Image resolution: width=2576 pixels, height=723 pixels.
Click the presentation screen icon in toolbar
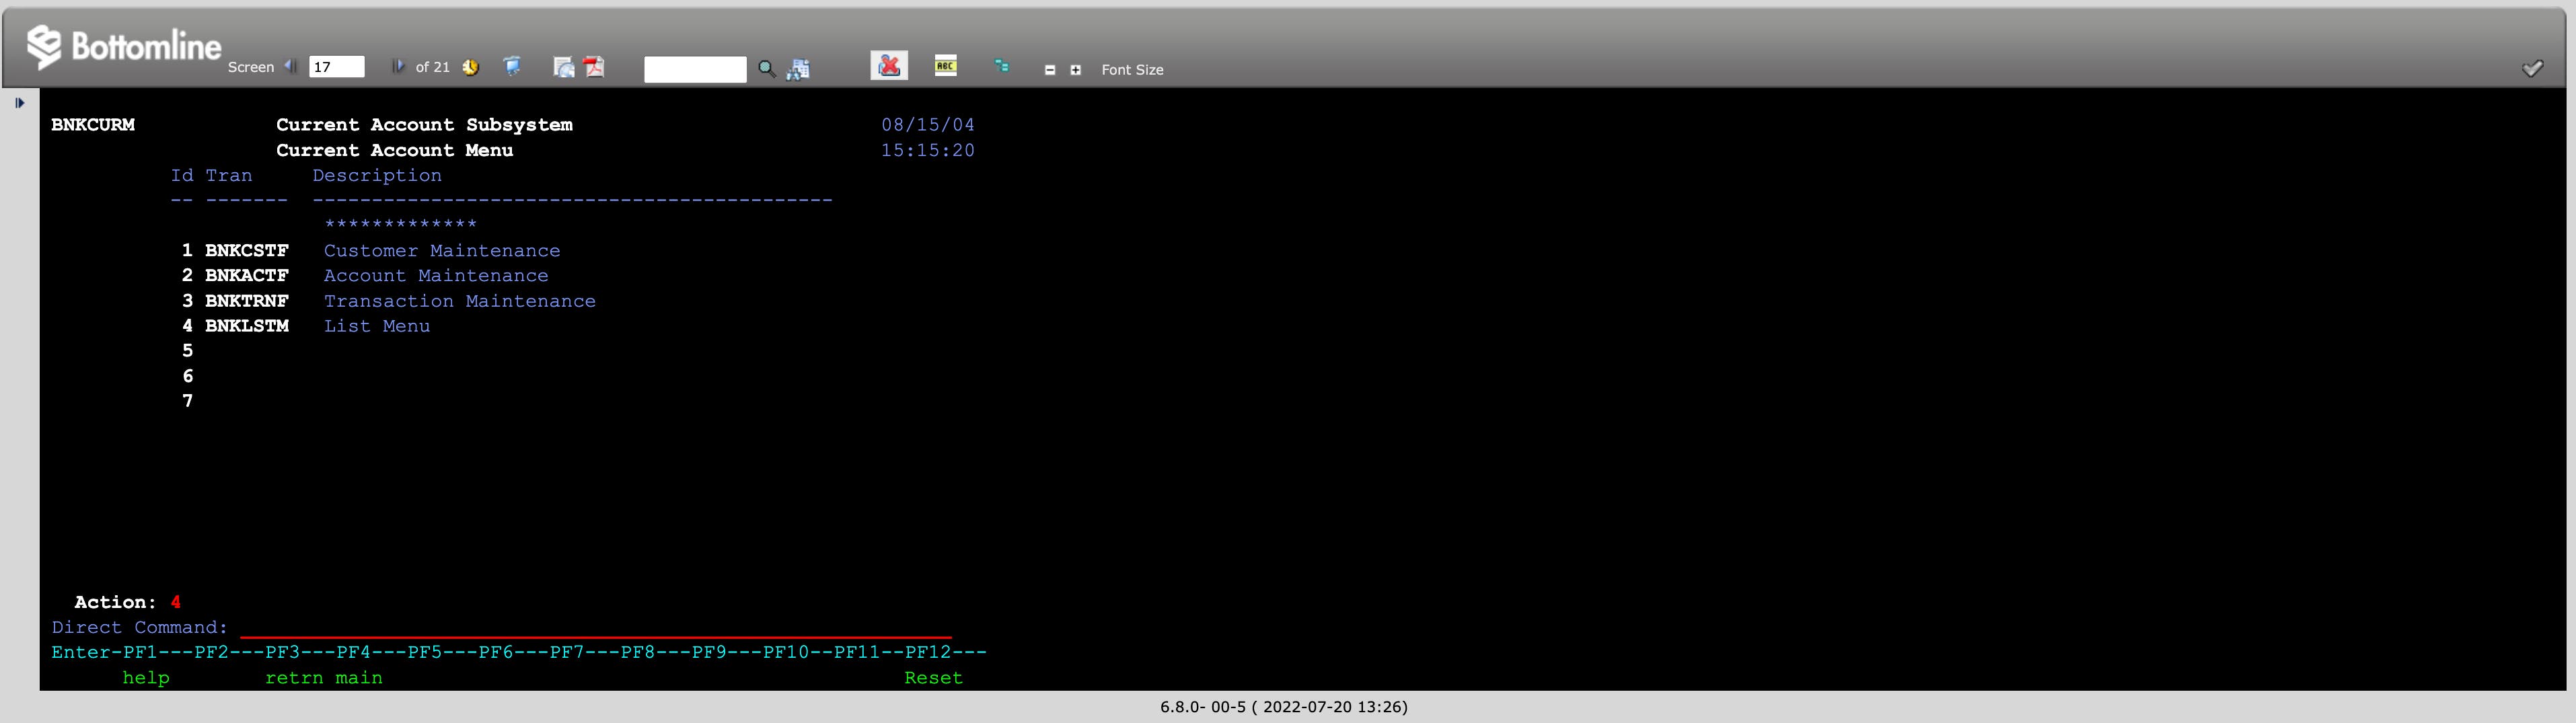512,66
